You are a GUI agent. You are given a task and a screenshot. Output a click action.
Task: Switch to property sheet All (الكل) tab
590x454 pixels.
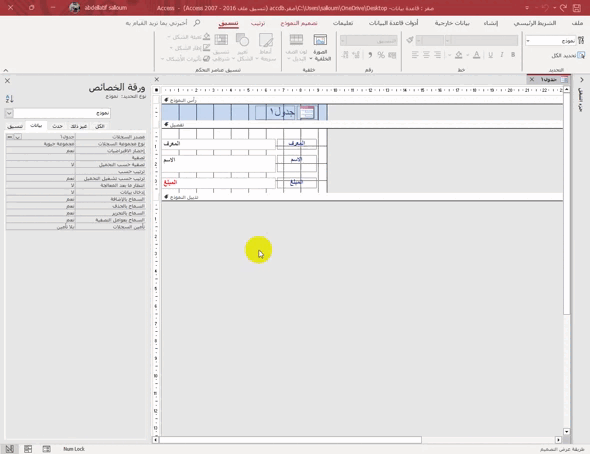pos(99,126)
